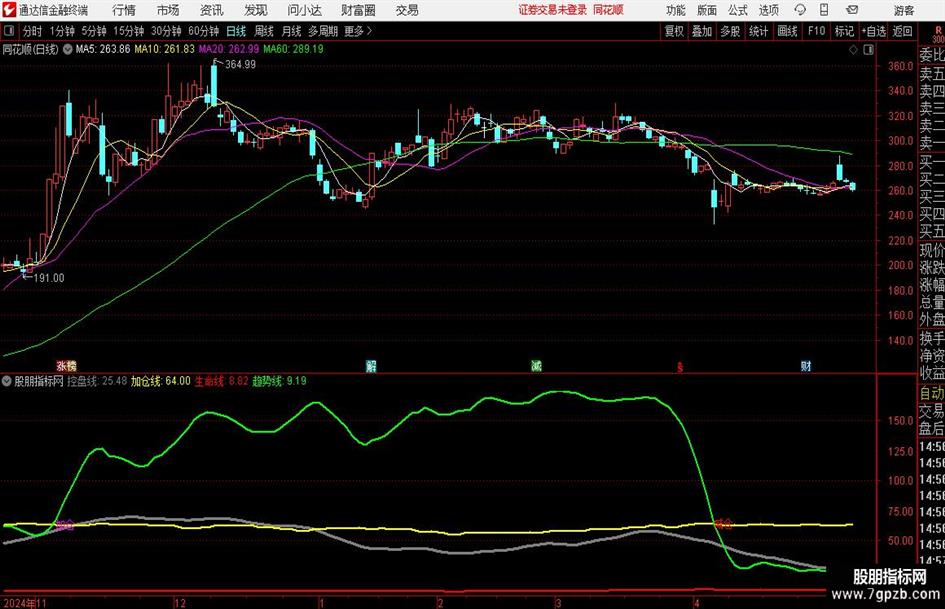
Task: Click the 加仓线 64.00 value label
Action: (161, 381)
